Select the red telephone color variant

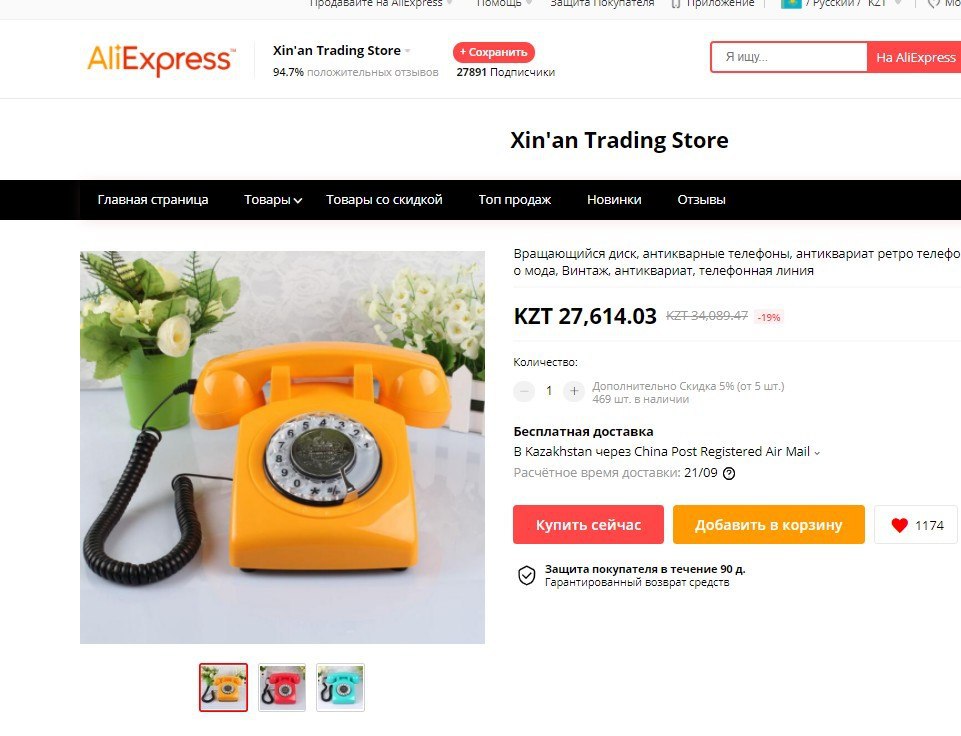point(282,688)
